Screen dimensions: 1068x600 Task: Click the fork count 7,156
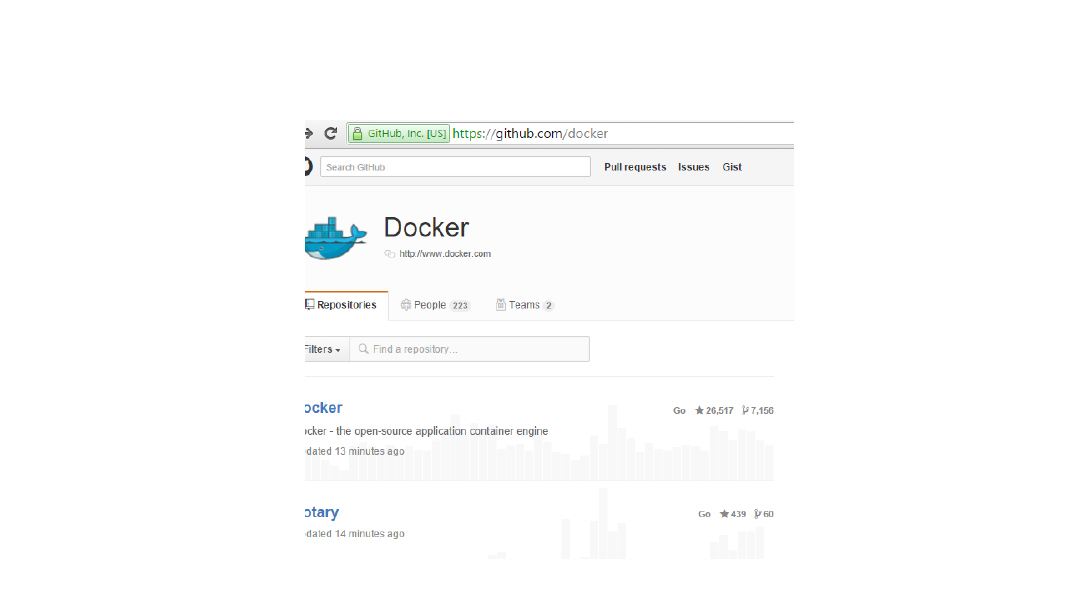point(757,411)
